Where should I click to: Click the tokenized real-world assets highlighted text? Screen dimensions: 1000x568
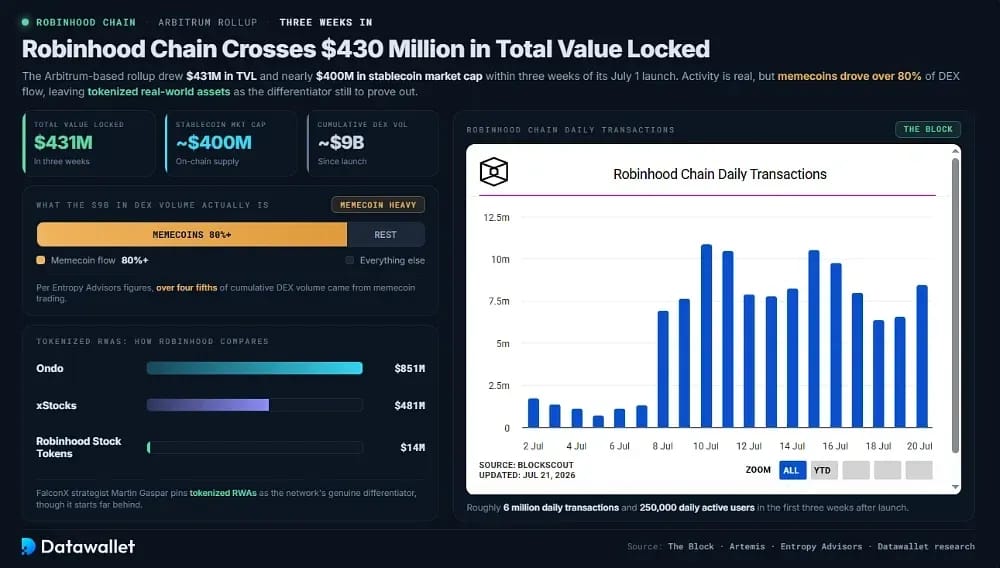pyautogui.click(x=159, y=92)
